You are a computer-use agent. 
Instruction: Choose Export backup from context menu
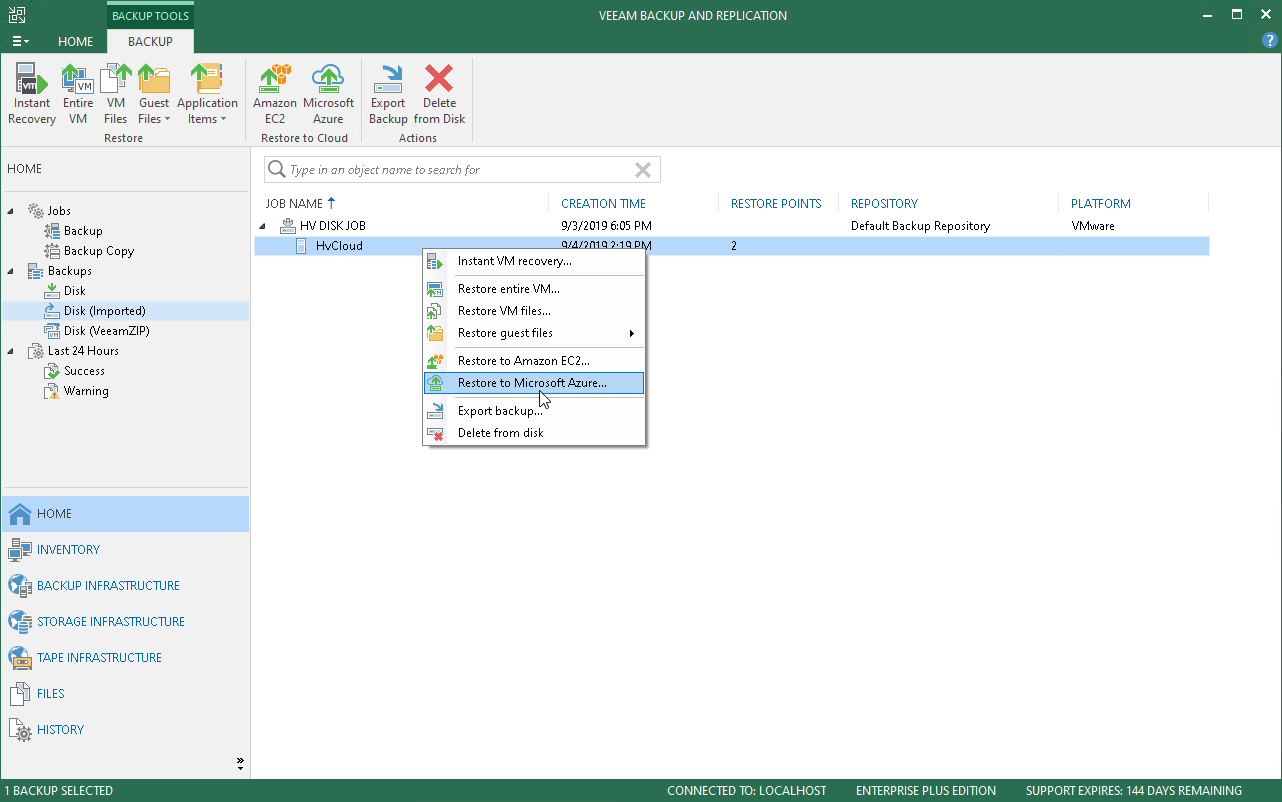[x=534, y=411]
